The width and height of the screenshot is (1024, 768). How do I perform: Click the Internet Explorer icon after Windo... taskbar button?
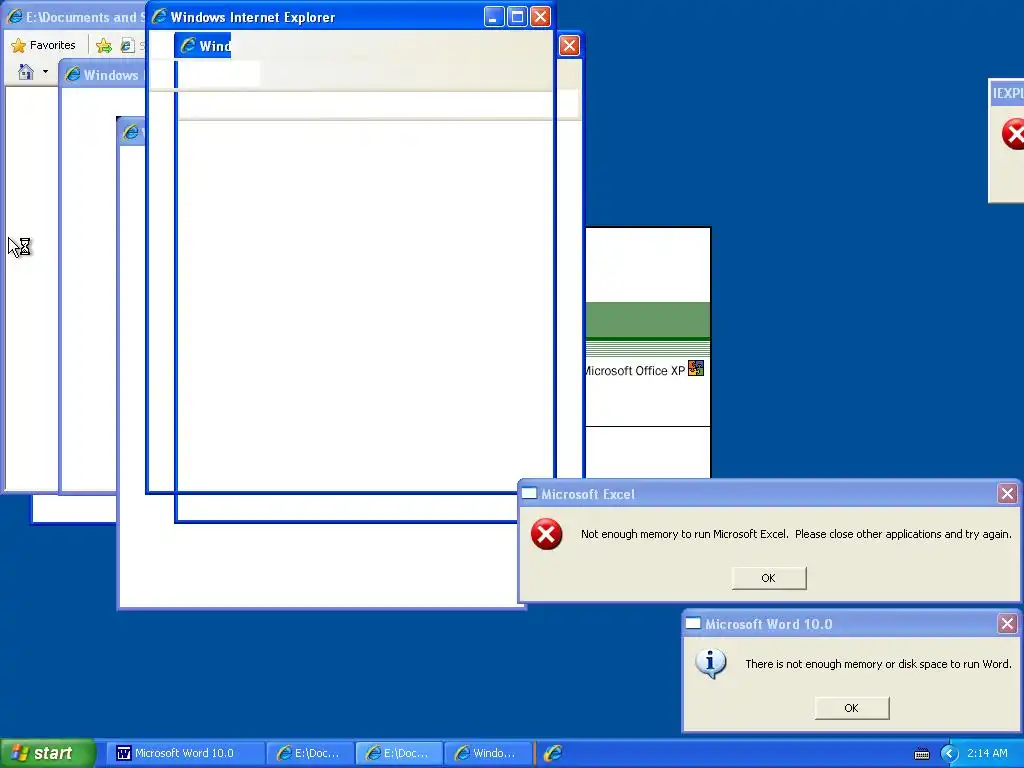click(x=552, y=753)
